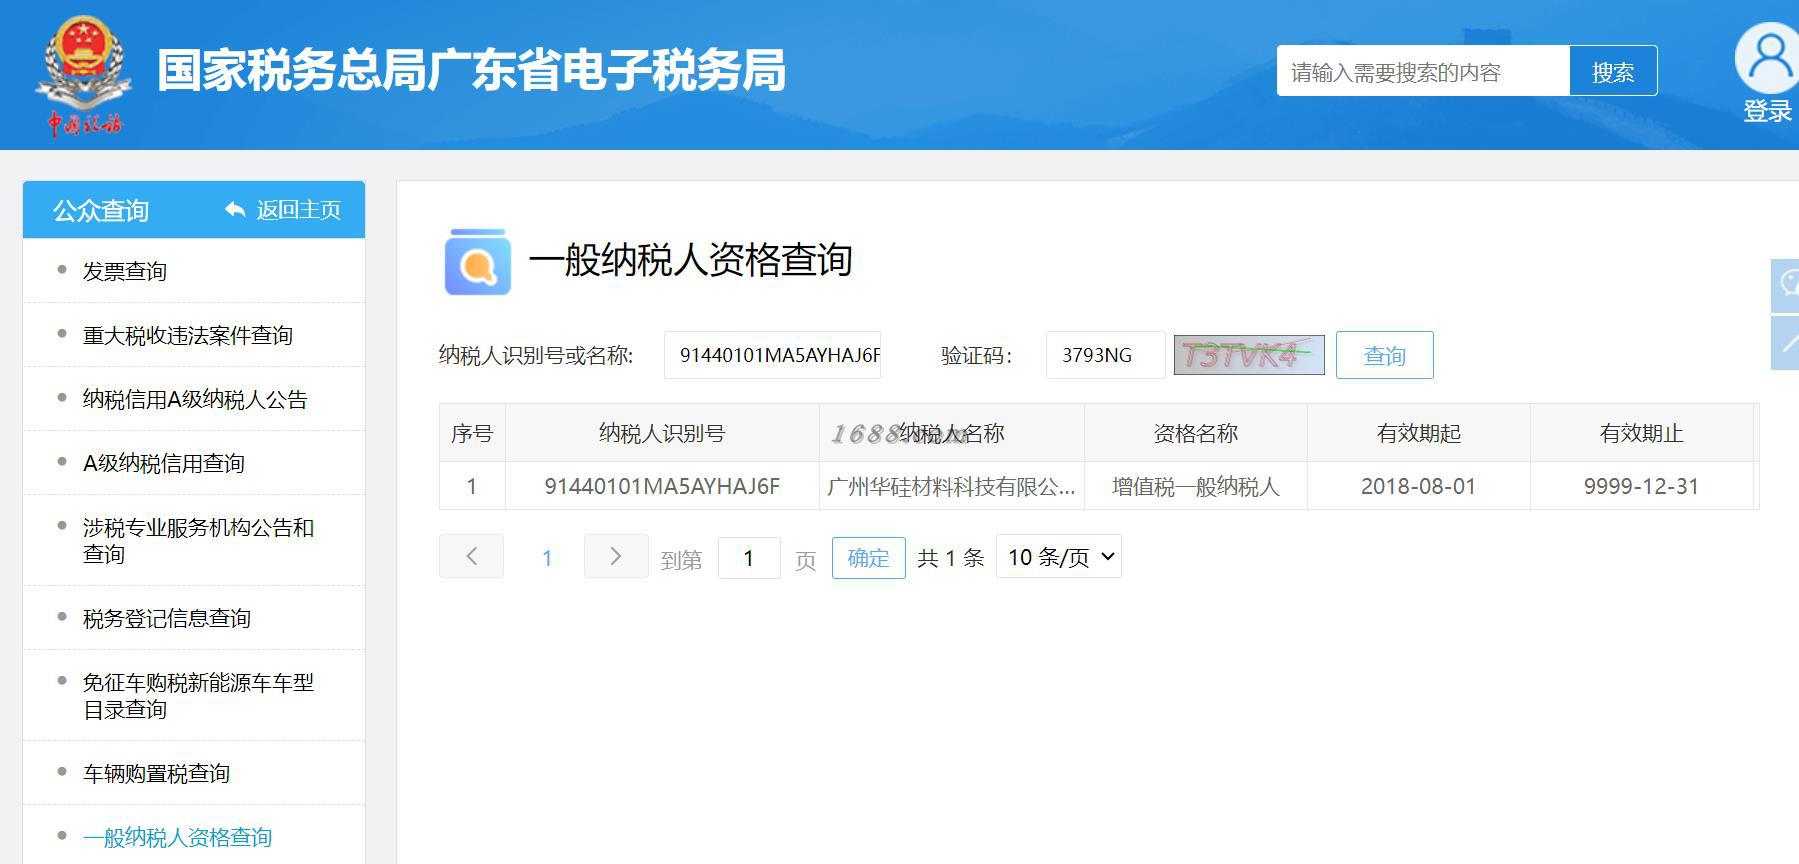Focus the site search input field

point(1423,71)
